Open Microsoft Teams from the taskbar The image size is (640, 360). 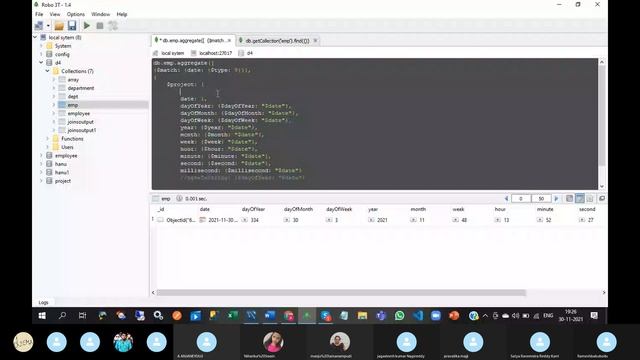click(381, 316)
